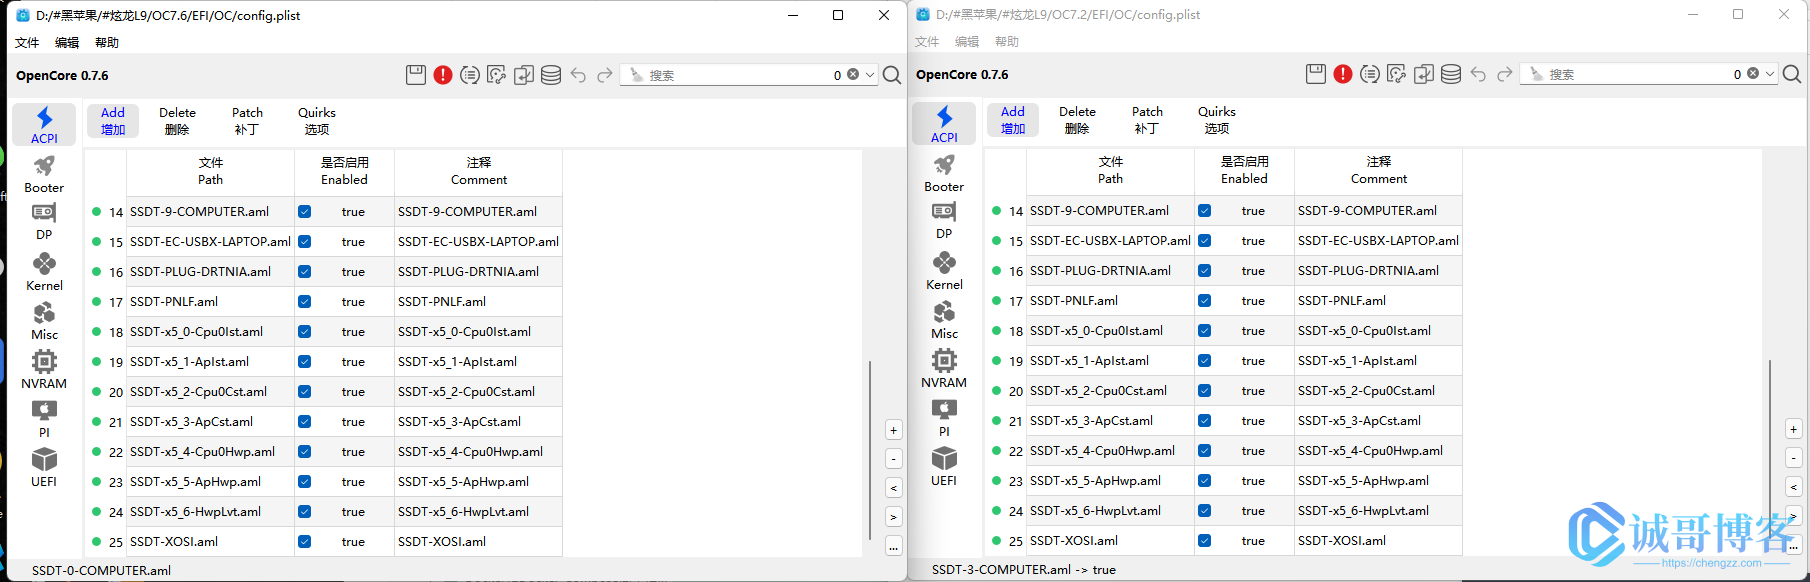Click the save icon in OC7.6 window

pos(416,75)
